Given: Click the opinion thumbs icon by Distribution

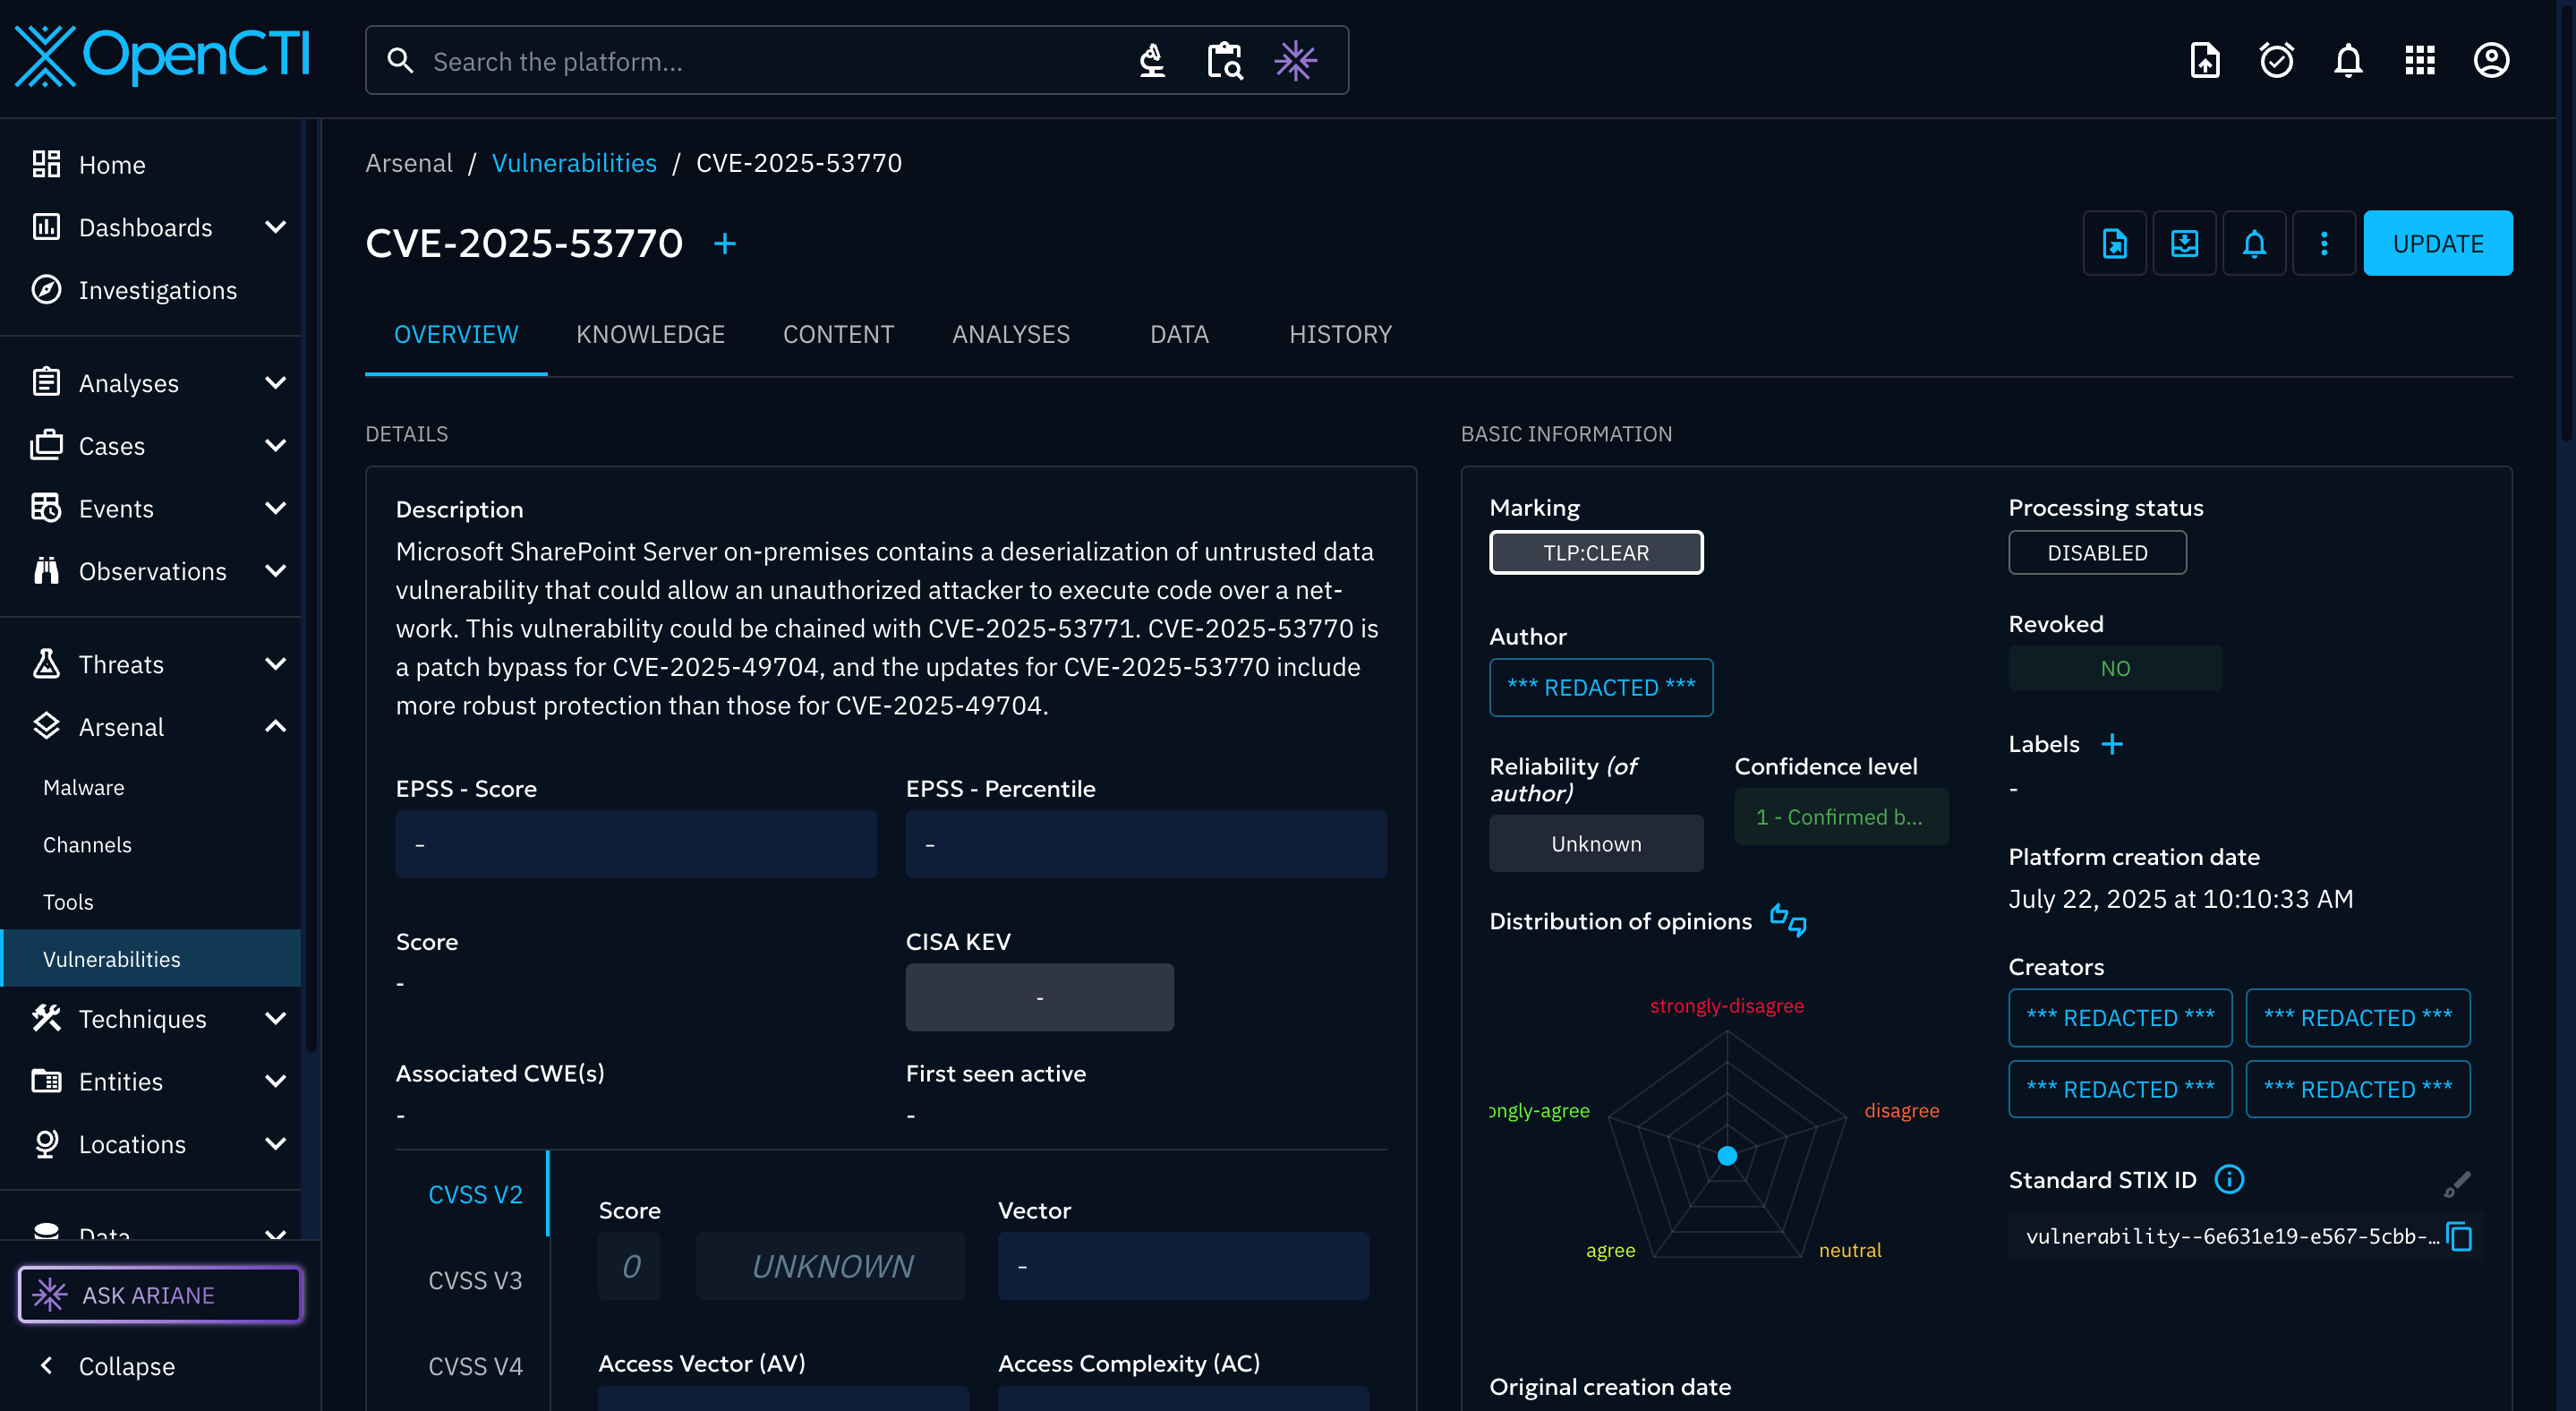Looking at the screenshot, I should [x=1787, y=920].
